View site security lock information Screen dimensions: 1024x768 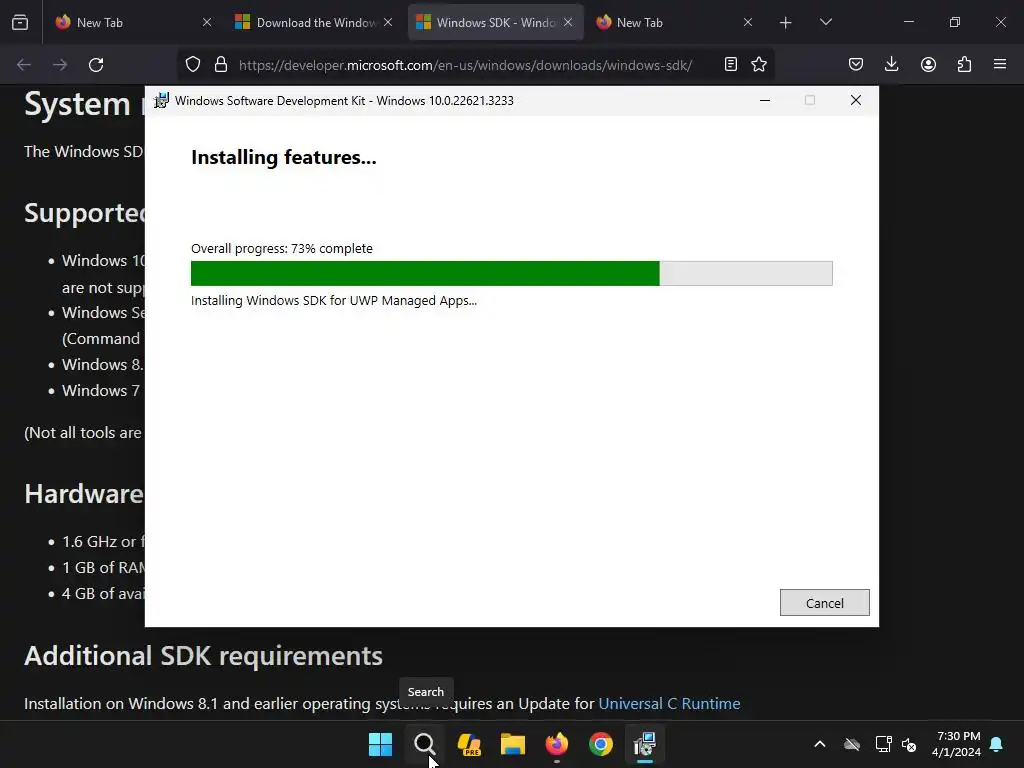(221, 65)
